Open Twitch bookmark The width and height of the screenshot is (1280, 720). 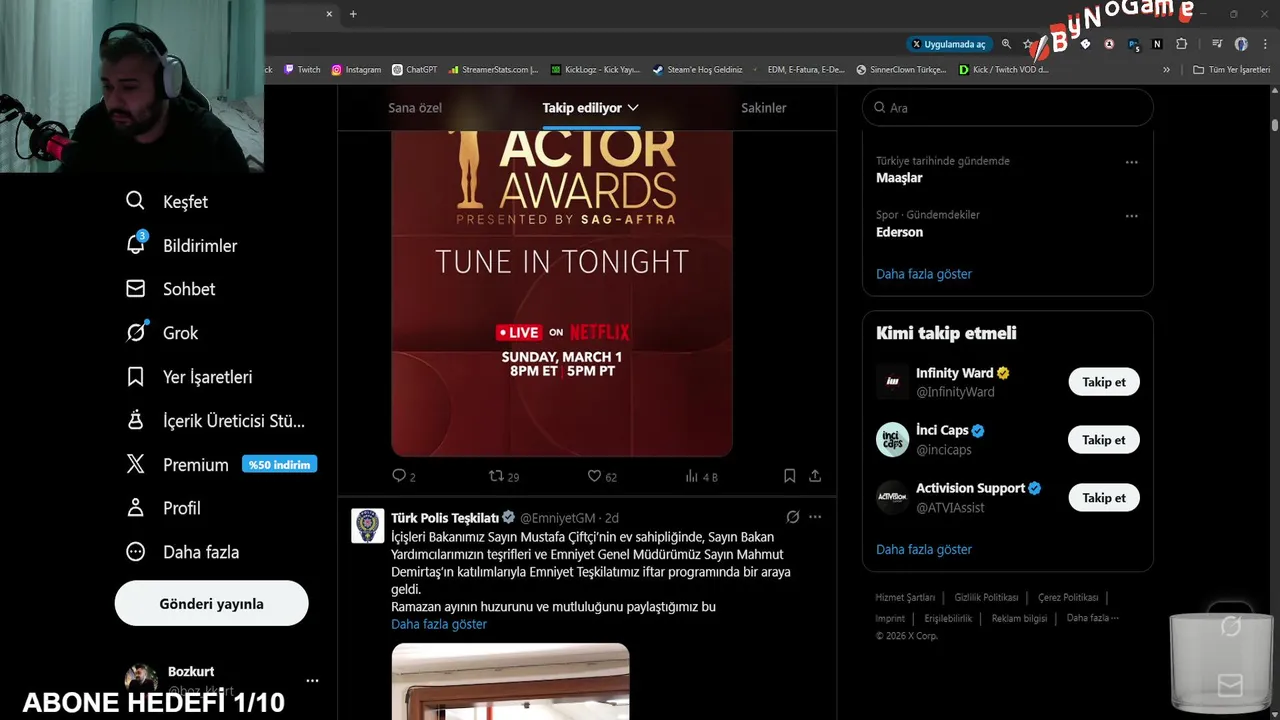click(303, 70)
